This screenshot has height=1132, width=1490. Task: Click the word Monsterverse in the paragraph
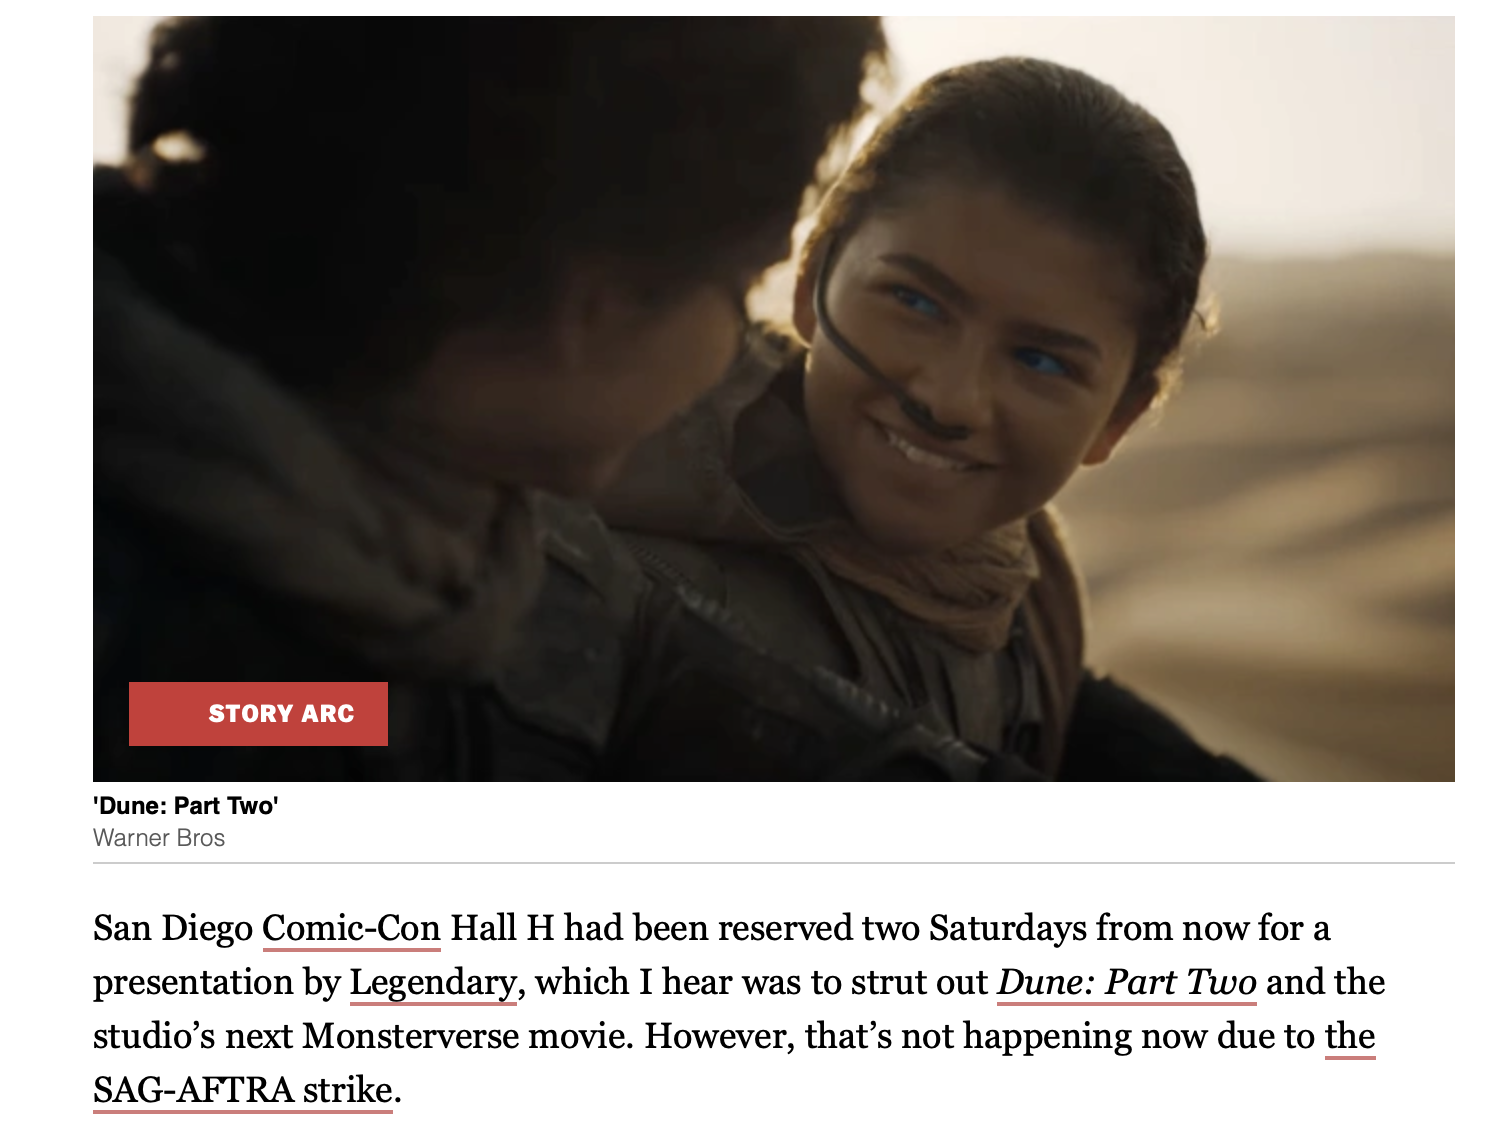[410, 1036]
